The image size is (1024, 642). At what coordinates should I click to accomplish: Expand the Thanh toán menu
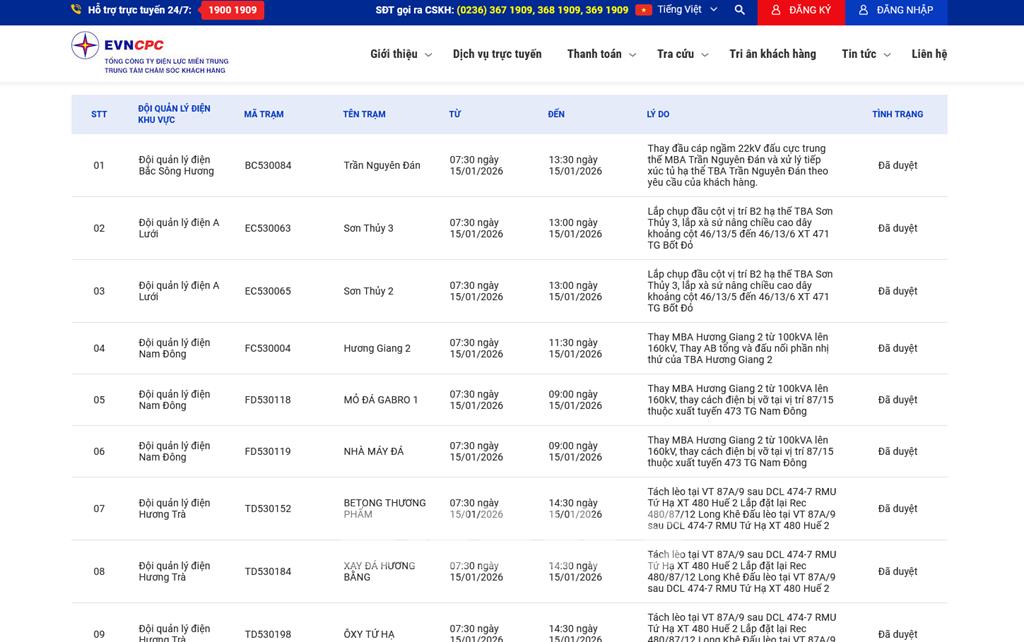[601, 54]
